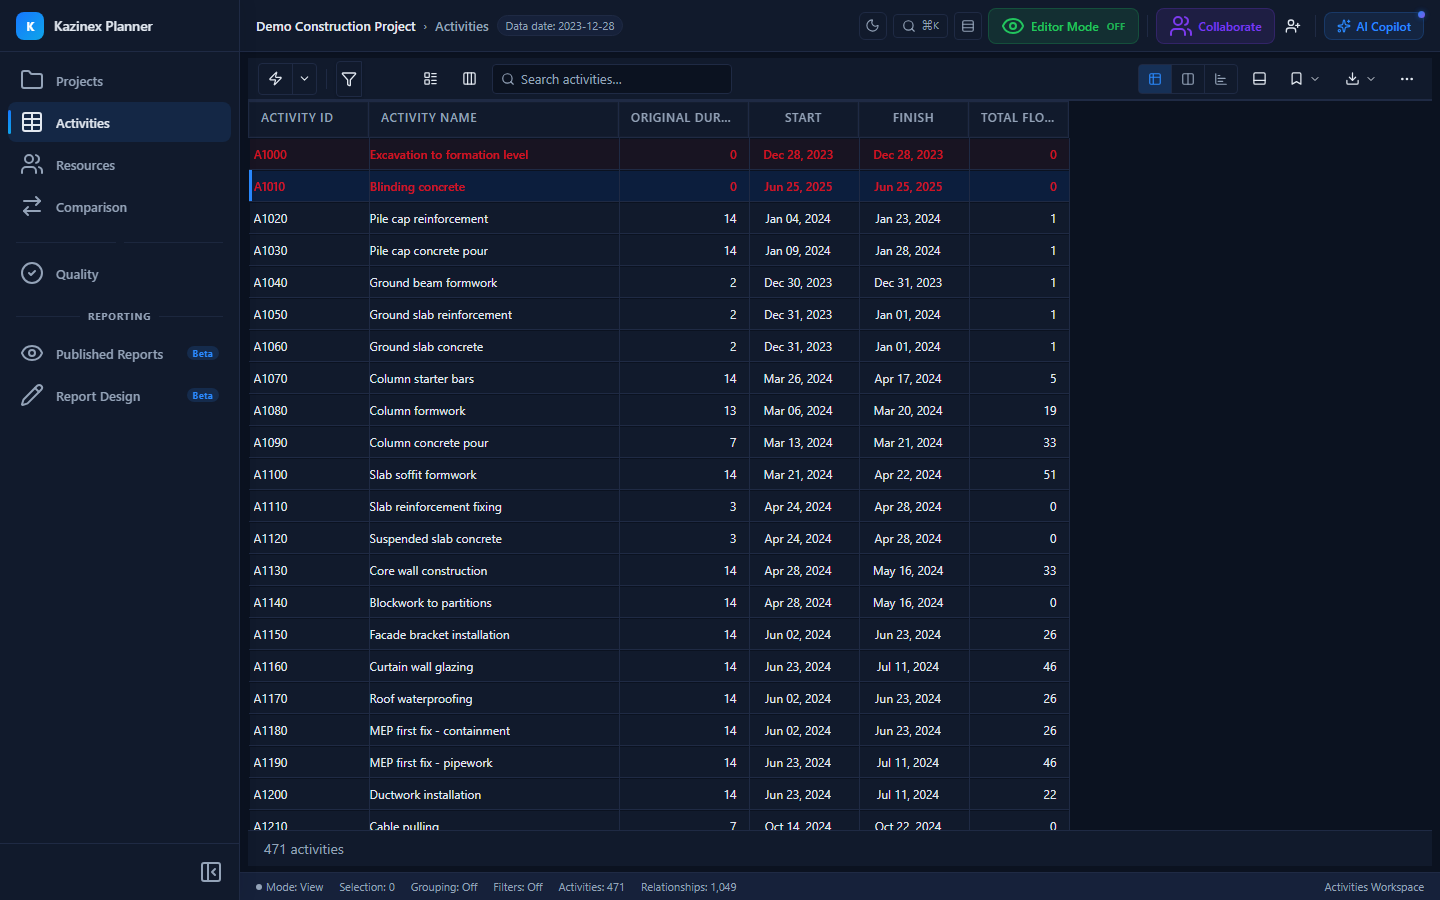Open Report Design page

click(x=119, y=396)
